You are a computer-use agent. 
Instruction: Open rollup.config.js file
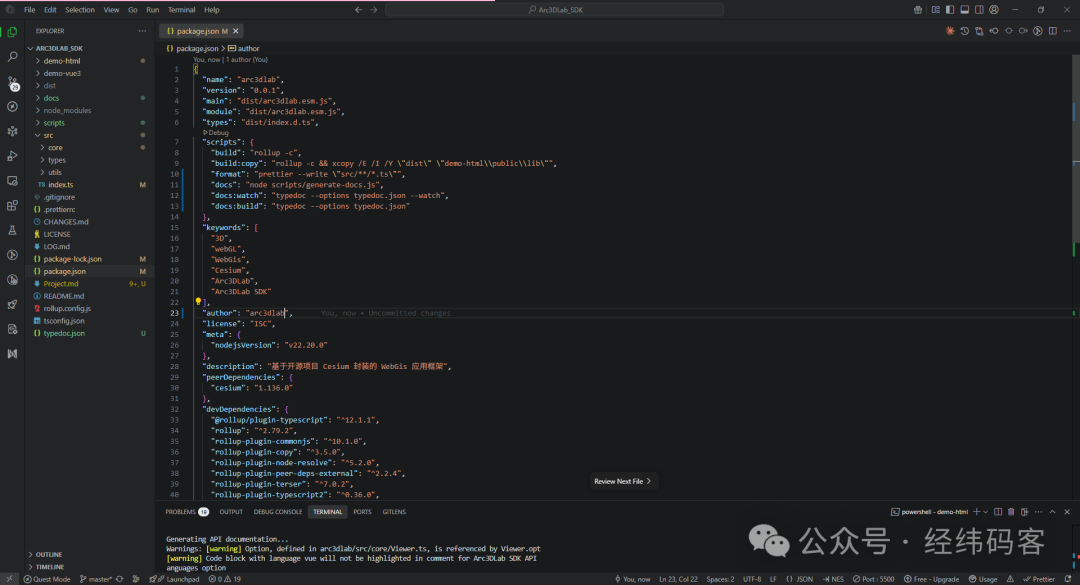pyautogui.click(x=90, y=308)
